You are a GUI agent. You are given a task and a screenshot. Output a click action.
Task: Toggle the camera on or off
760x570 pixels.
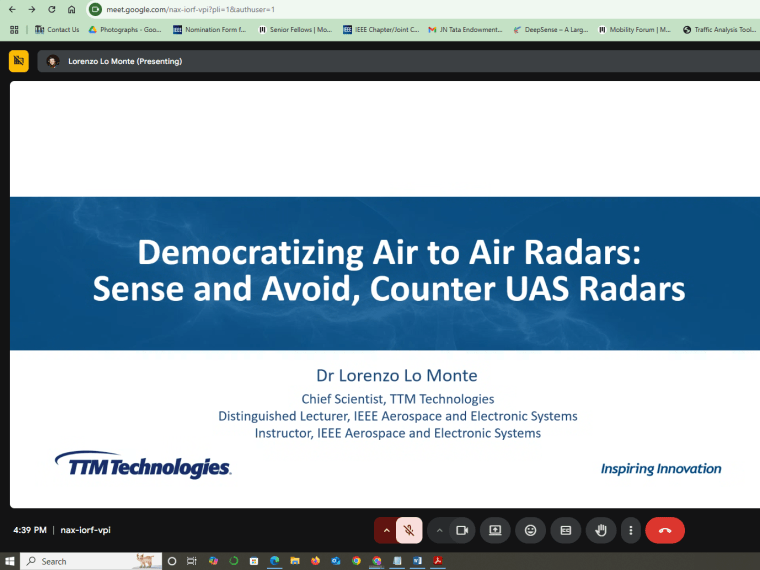462,530
